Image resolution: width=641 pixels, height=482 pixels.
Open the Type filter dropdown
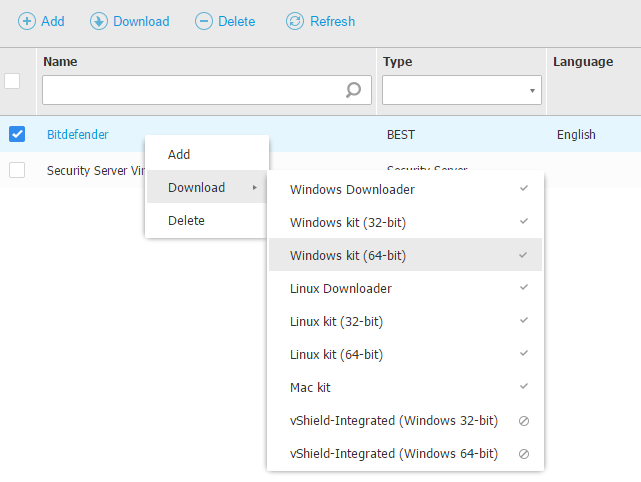click(461, 91)
